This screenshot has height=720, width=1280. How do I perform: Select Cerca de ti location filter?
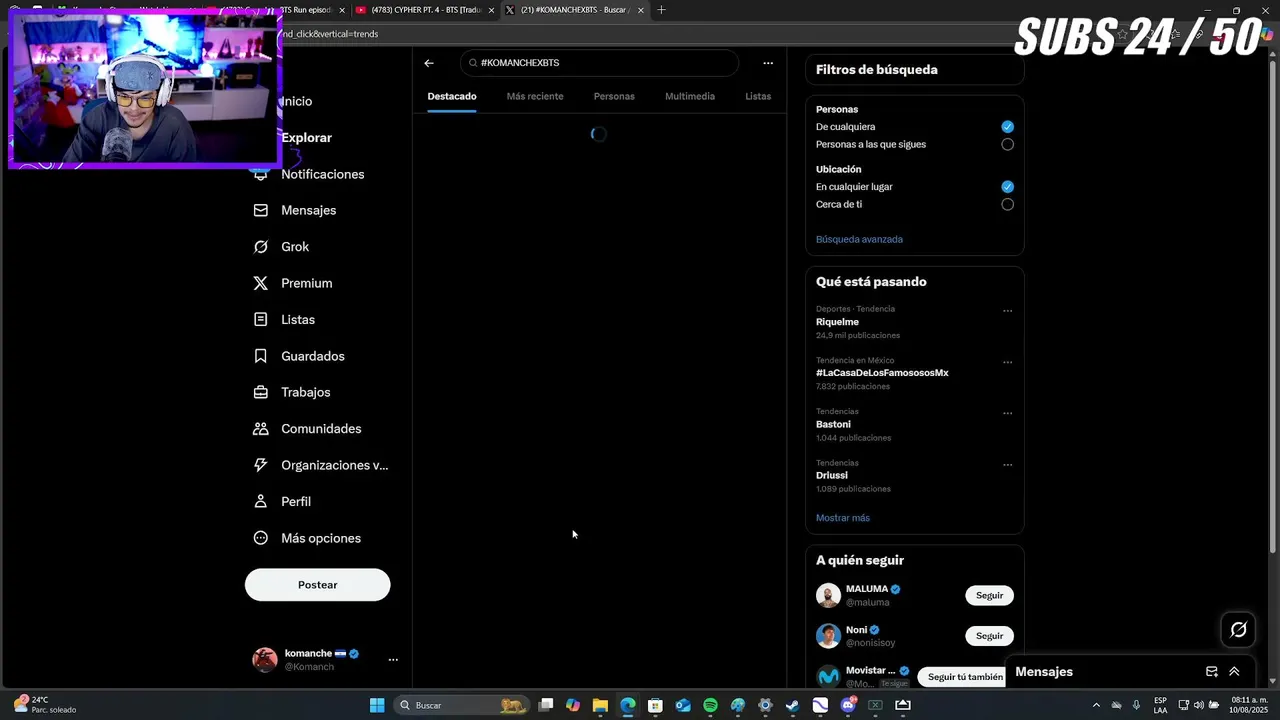[1007, 204]
